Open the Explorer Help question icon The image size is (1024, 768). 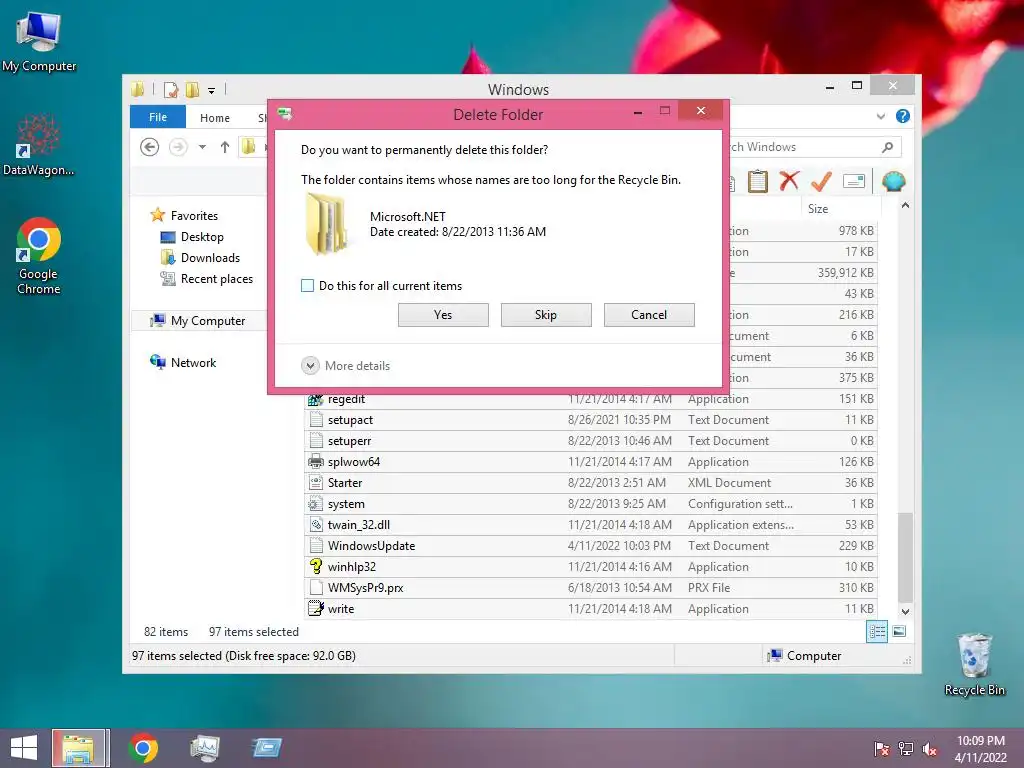pyautogui.click(x=903, y=116)
